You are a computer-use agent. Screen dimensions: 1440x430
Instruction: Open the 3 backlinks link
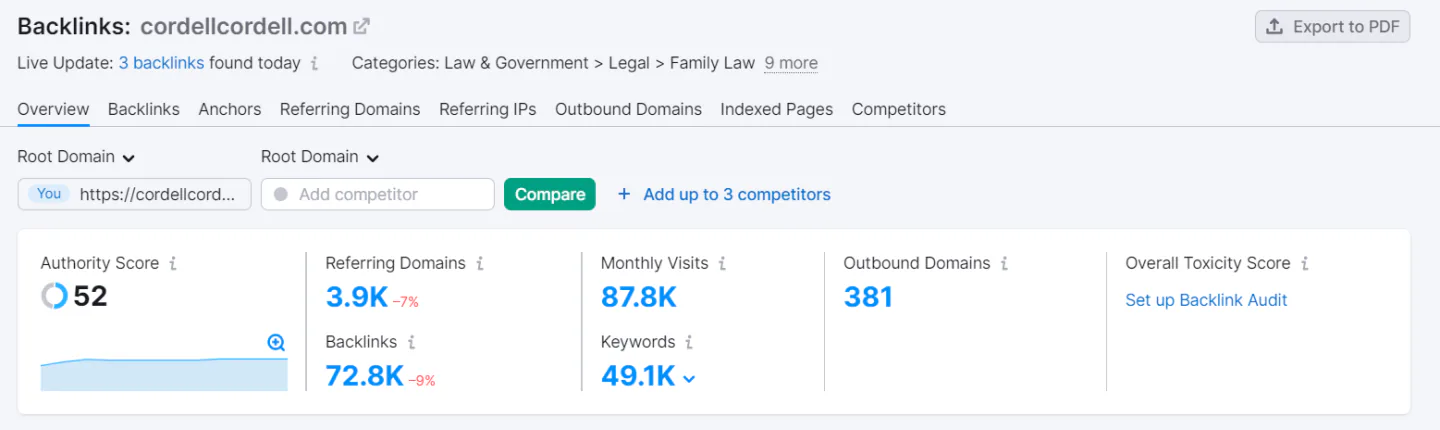pyautogui.click(x=161, y=63)
